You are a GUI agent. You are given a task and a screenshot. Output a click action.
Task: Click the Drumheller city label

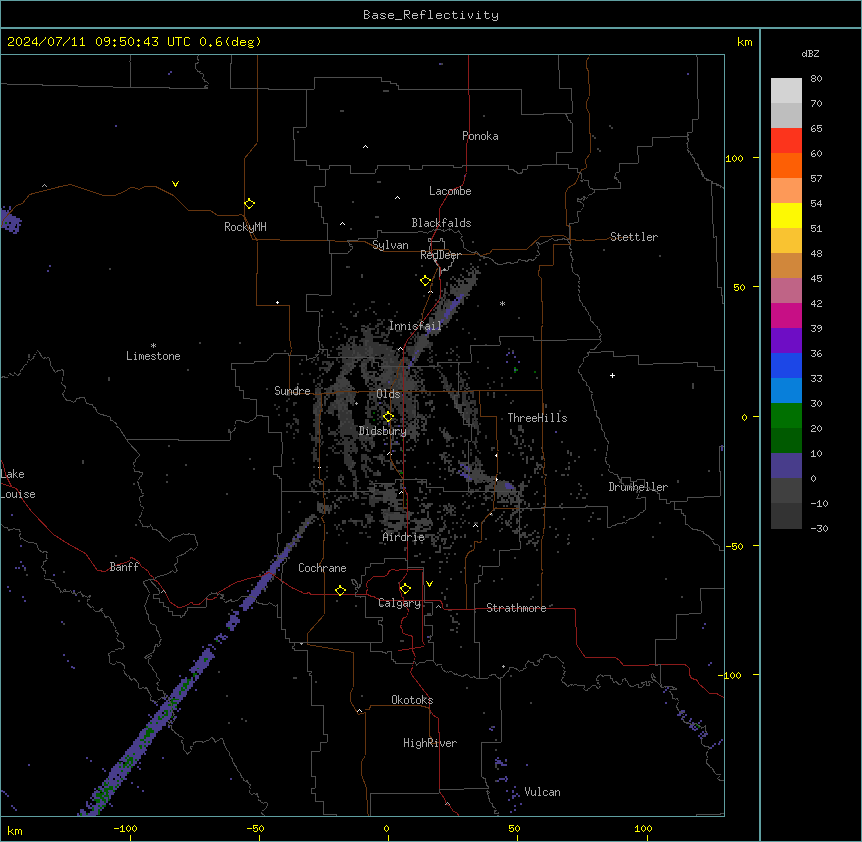638,487
